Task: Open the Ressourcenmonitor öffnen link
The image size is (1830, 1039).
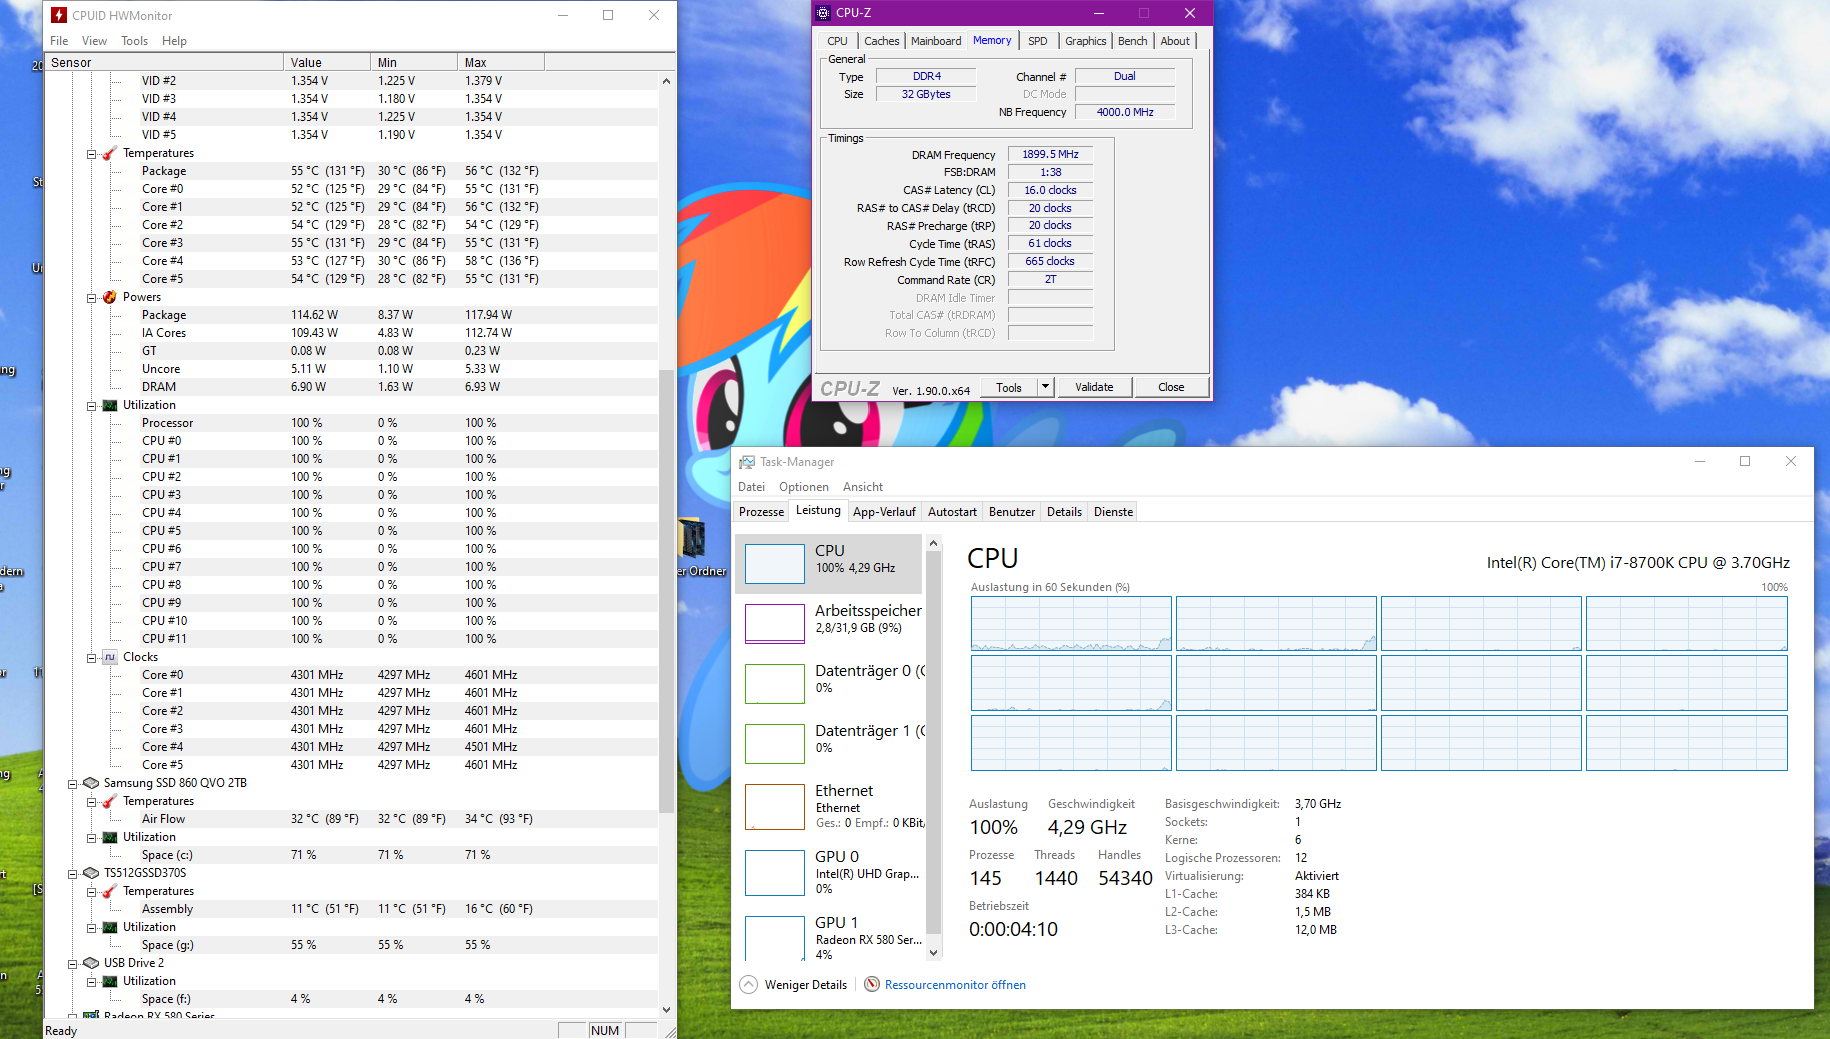Action: (x=945, y=985)
